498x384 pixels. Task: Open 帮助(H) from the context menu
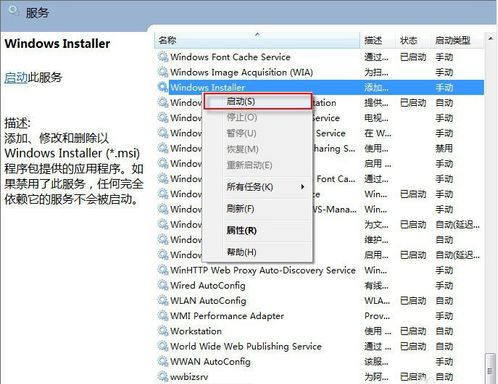tap(258, 252)
